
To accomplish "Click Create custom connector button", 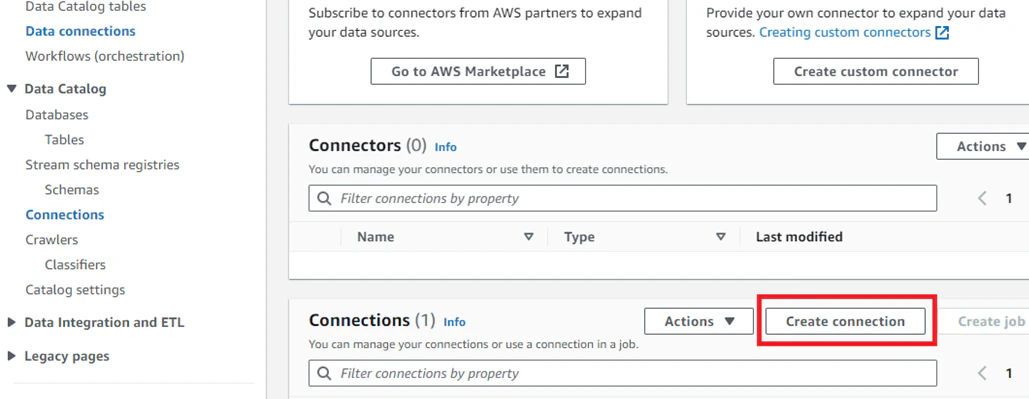I will [x=875, y=72].
